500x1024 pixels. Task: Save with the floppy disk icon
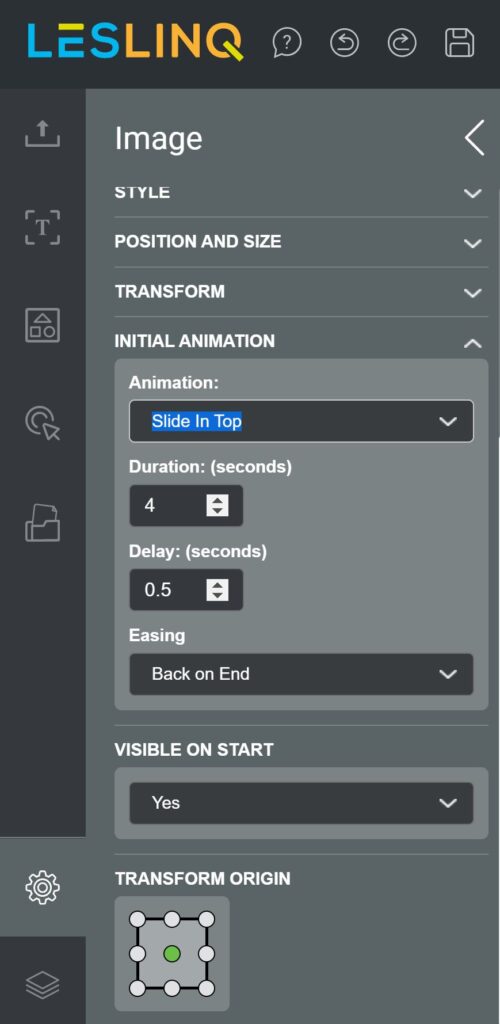click(460, 43)
